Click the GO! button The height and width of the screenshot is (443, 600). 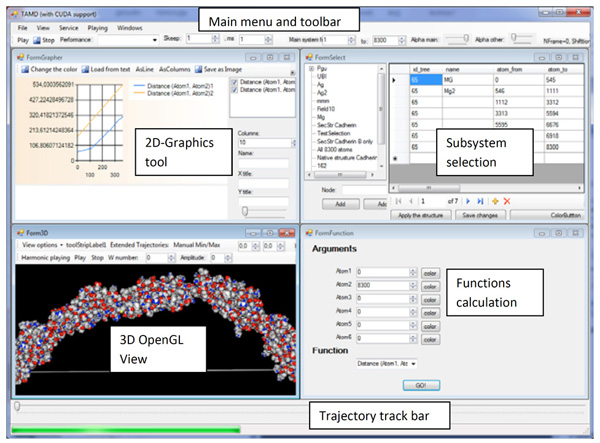(421, 385)
